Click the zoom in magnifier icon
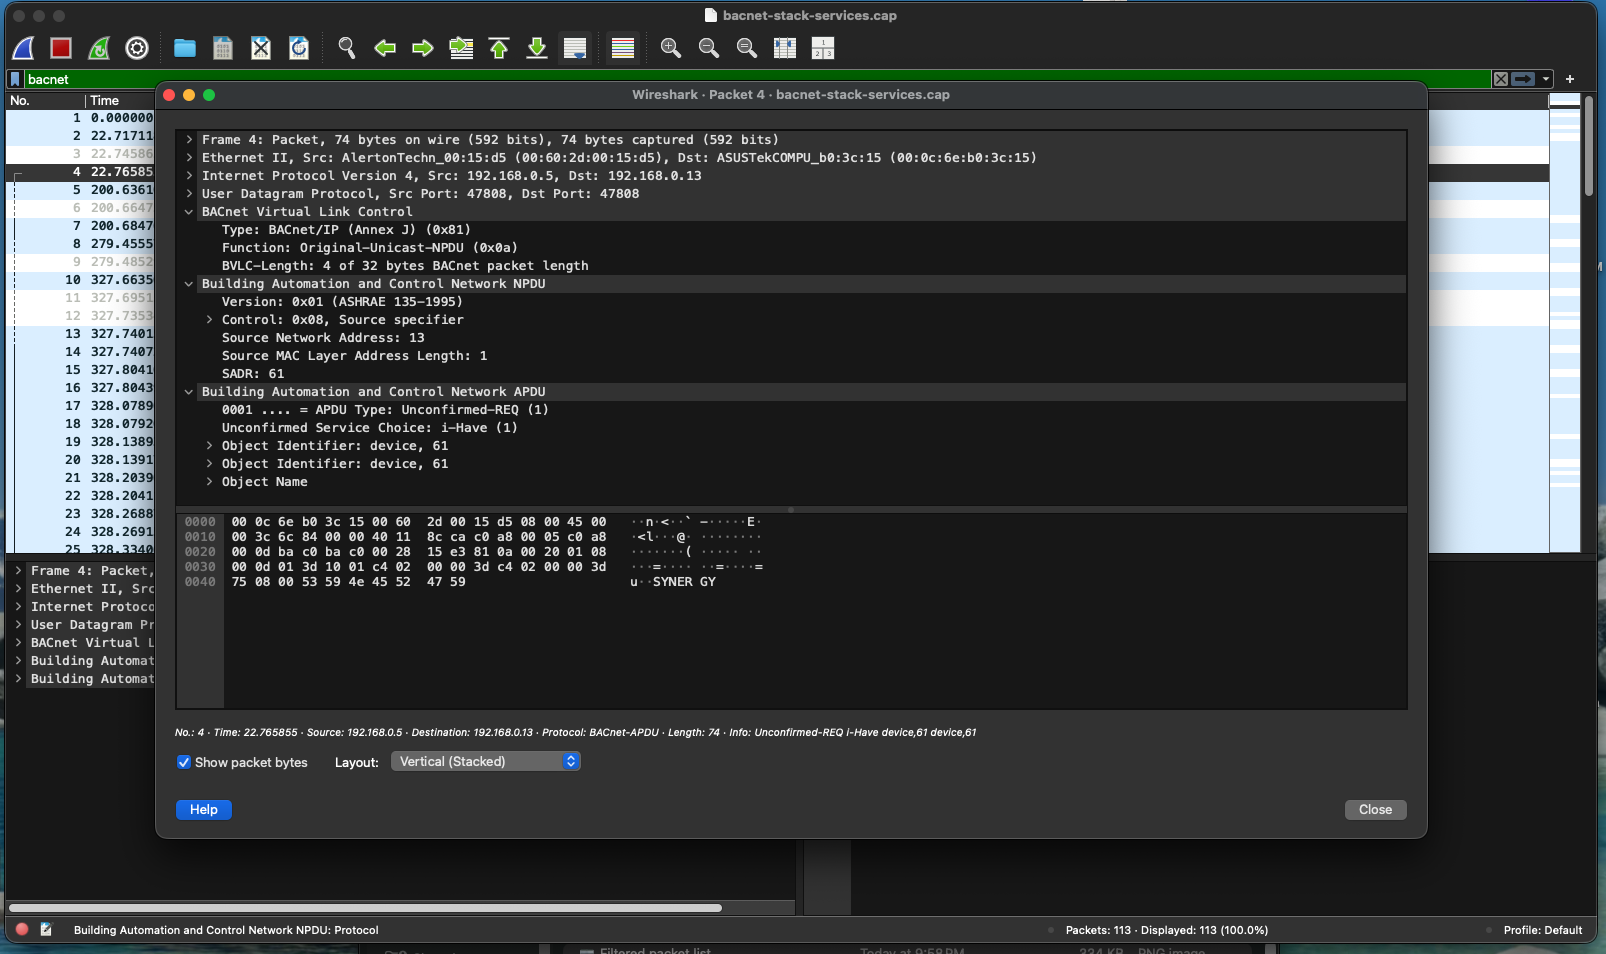The image size is (1606, 954). click(671, 48)
